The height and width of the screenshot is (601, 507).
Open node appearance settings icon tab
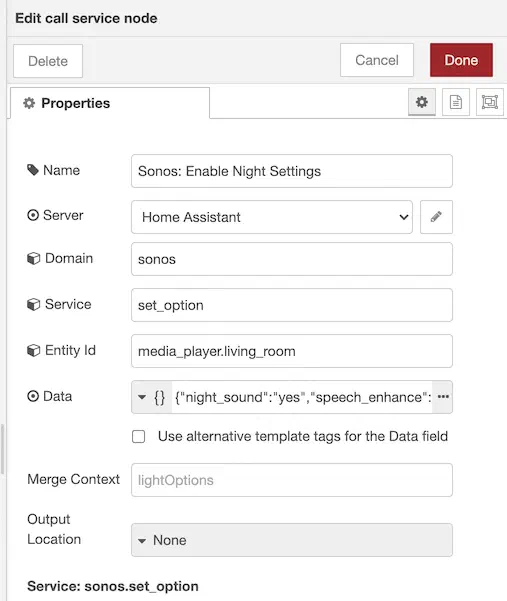coord(489,102)
